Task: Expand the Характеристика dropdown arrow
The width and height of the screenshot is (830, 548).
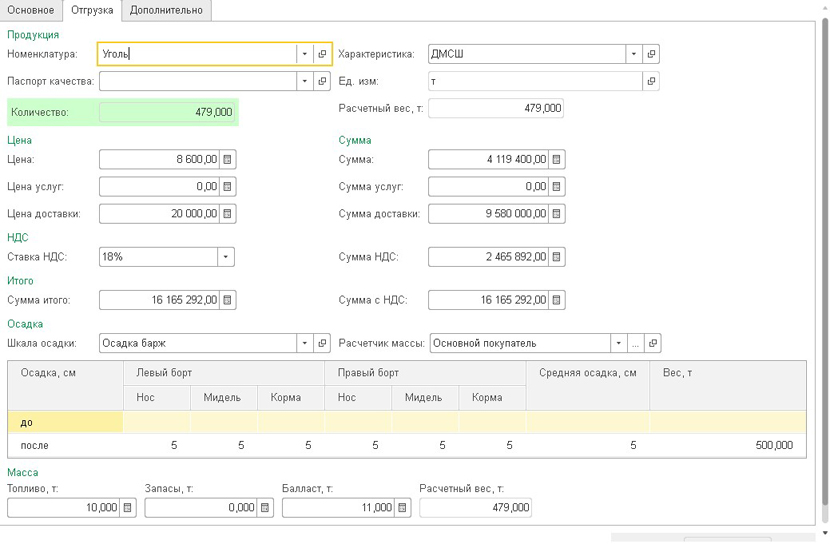Action: [x=633, y=54]
